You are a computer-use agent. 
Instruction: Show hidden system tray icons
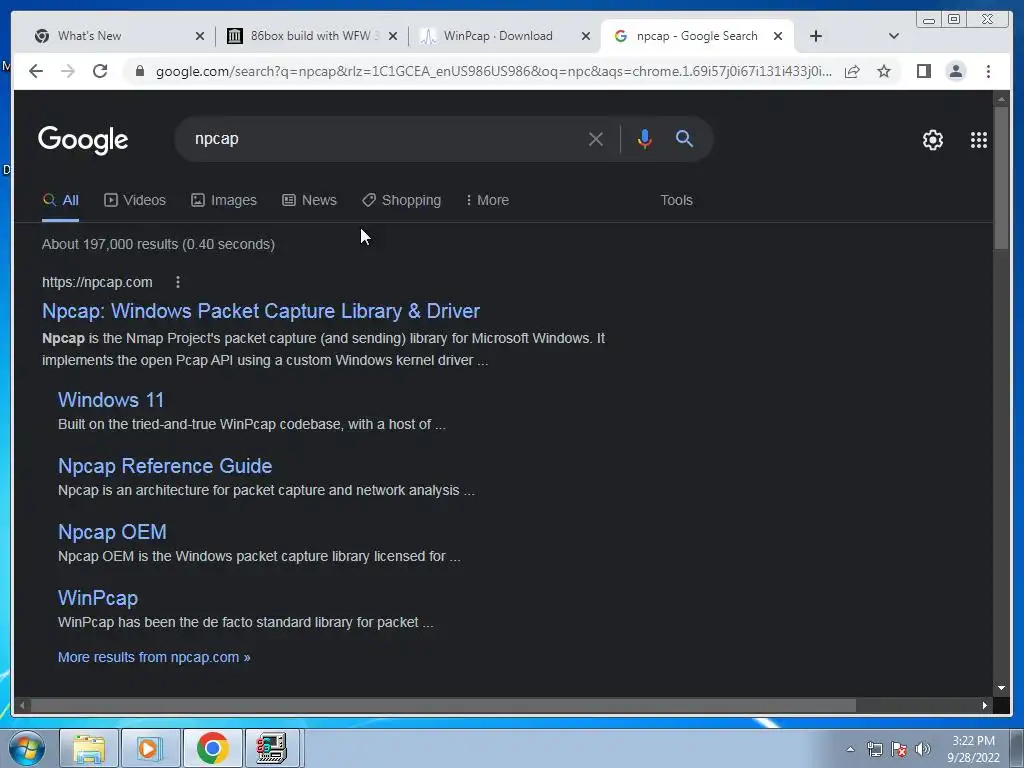pos(850,749)
